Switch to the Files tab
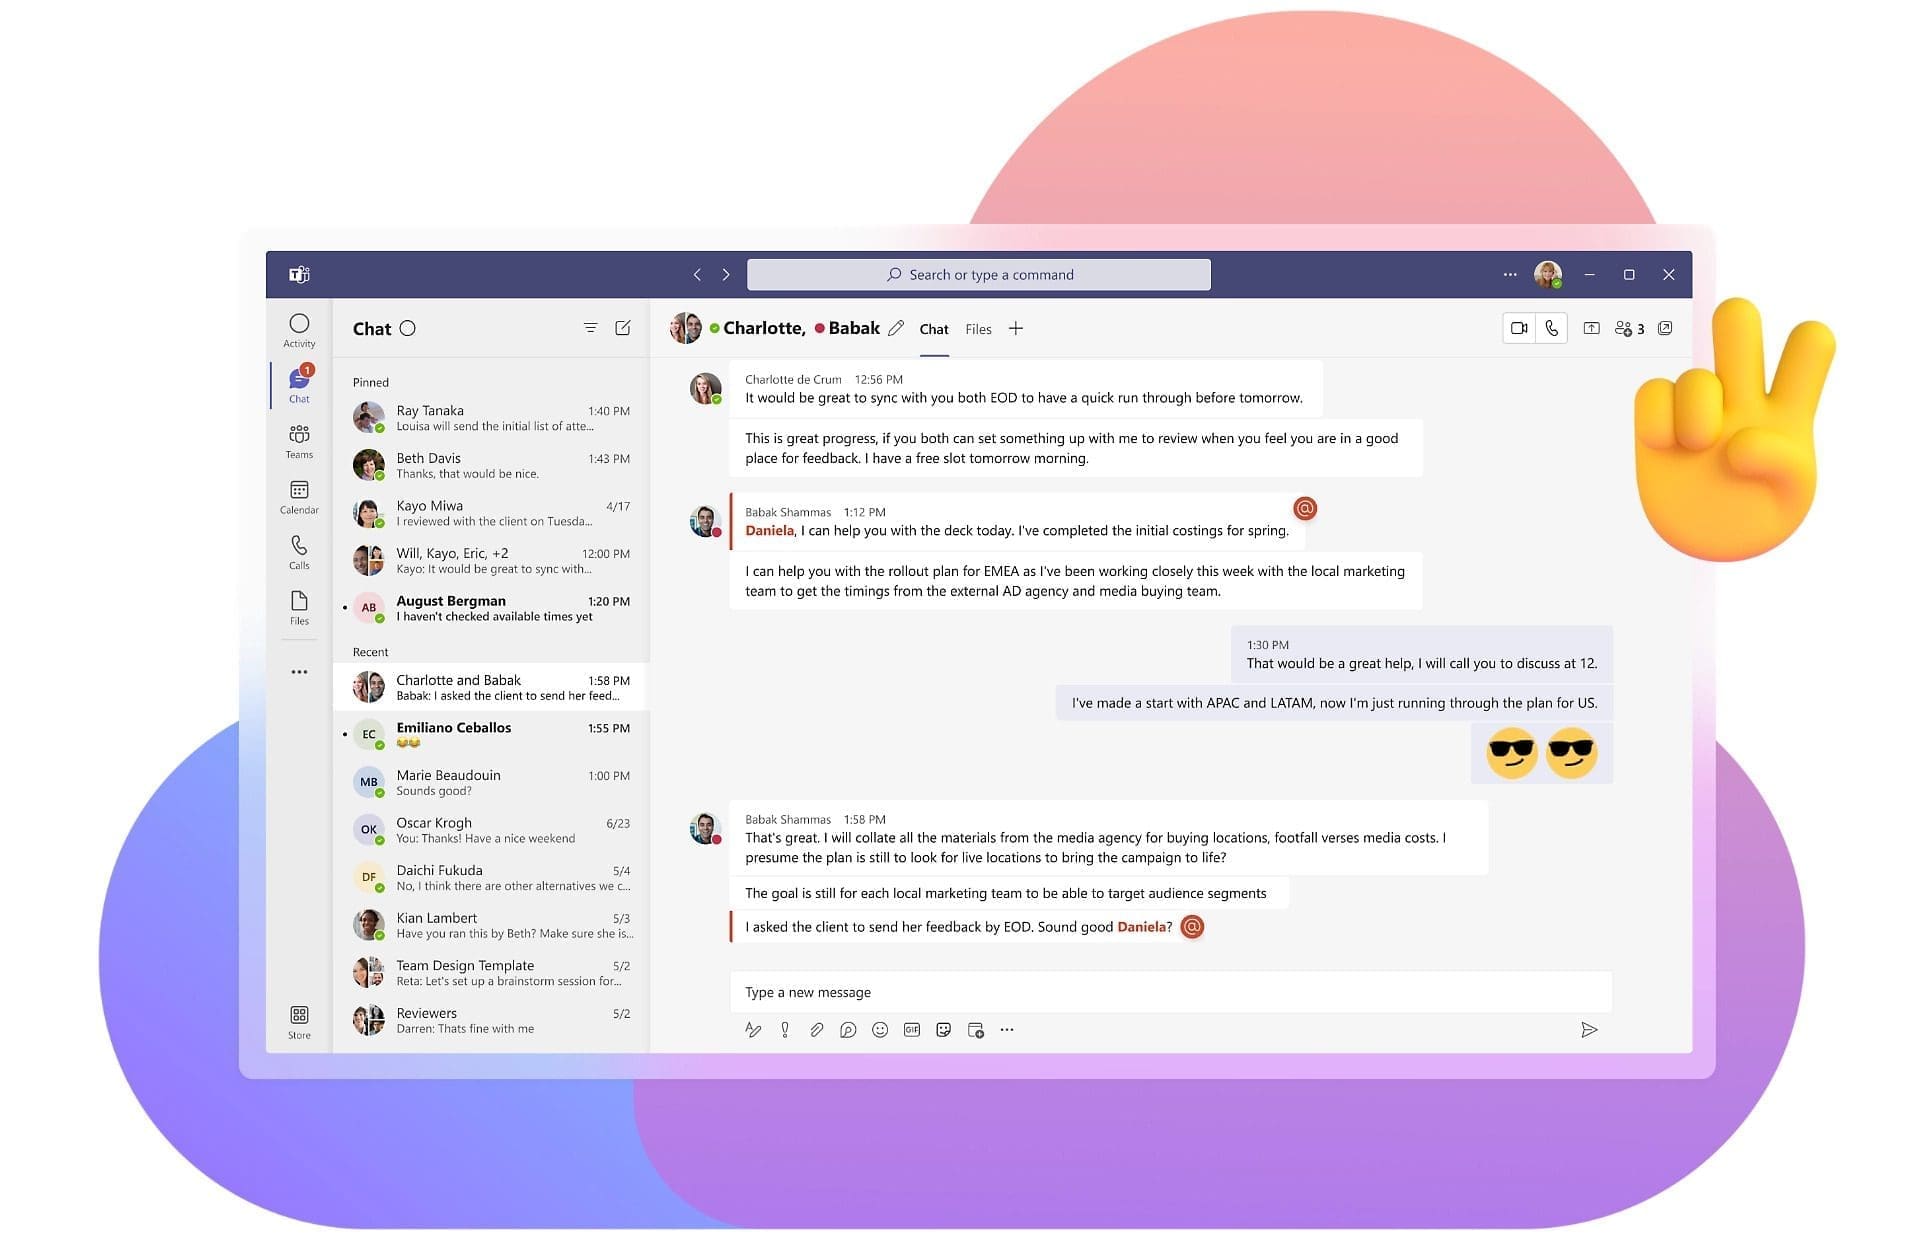The image size is (1920, 1240). [980, 327]
